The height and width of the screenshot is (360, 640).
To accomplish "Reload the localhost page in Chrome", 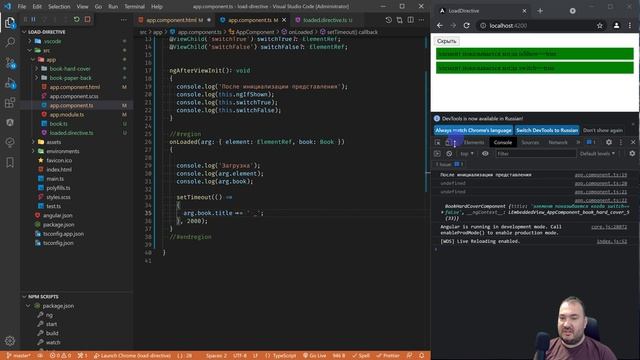I will (467, 25).
